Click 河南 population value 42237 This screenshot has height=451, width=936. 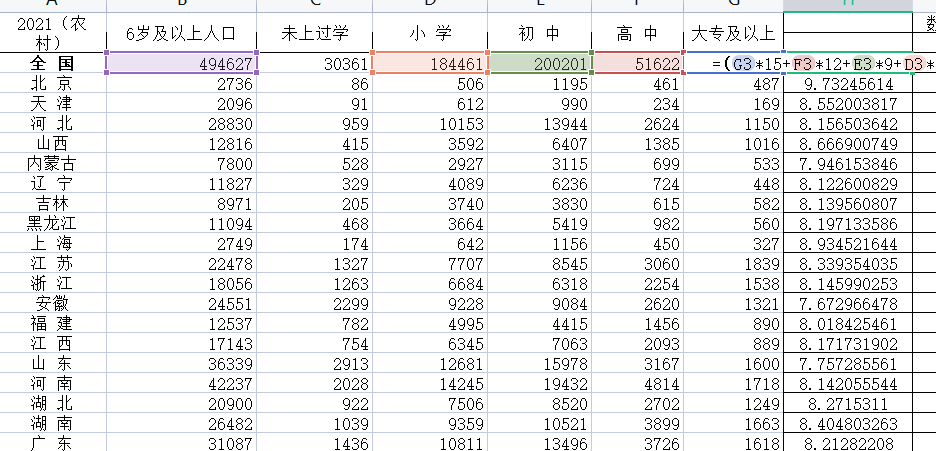coord(181,384)
